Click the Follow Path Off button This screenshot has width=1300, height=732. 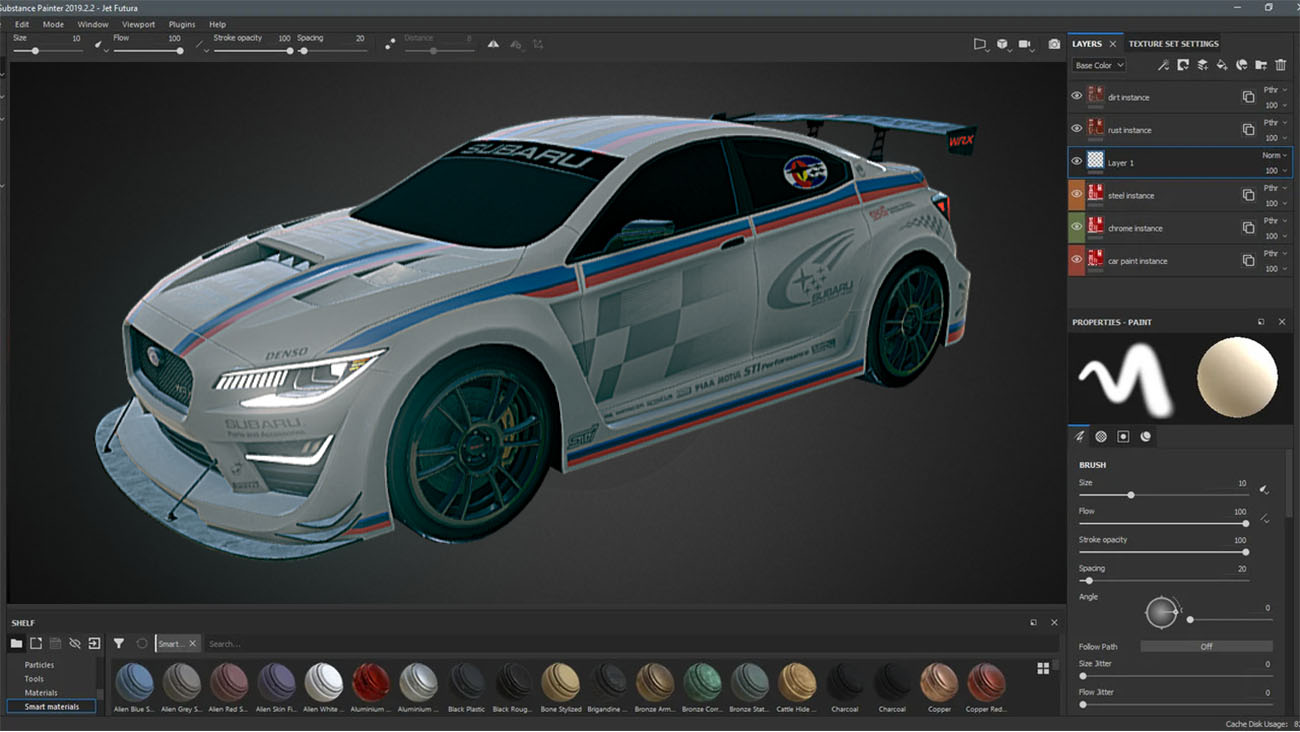pos(1207,646)
